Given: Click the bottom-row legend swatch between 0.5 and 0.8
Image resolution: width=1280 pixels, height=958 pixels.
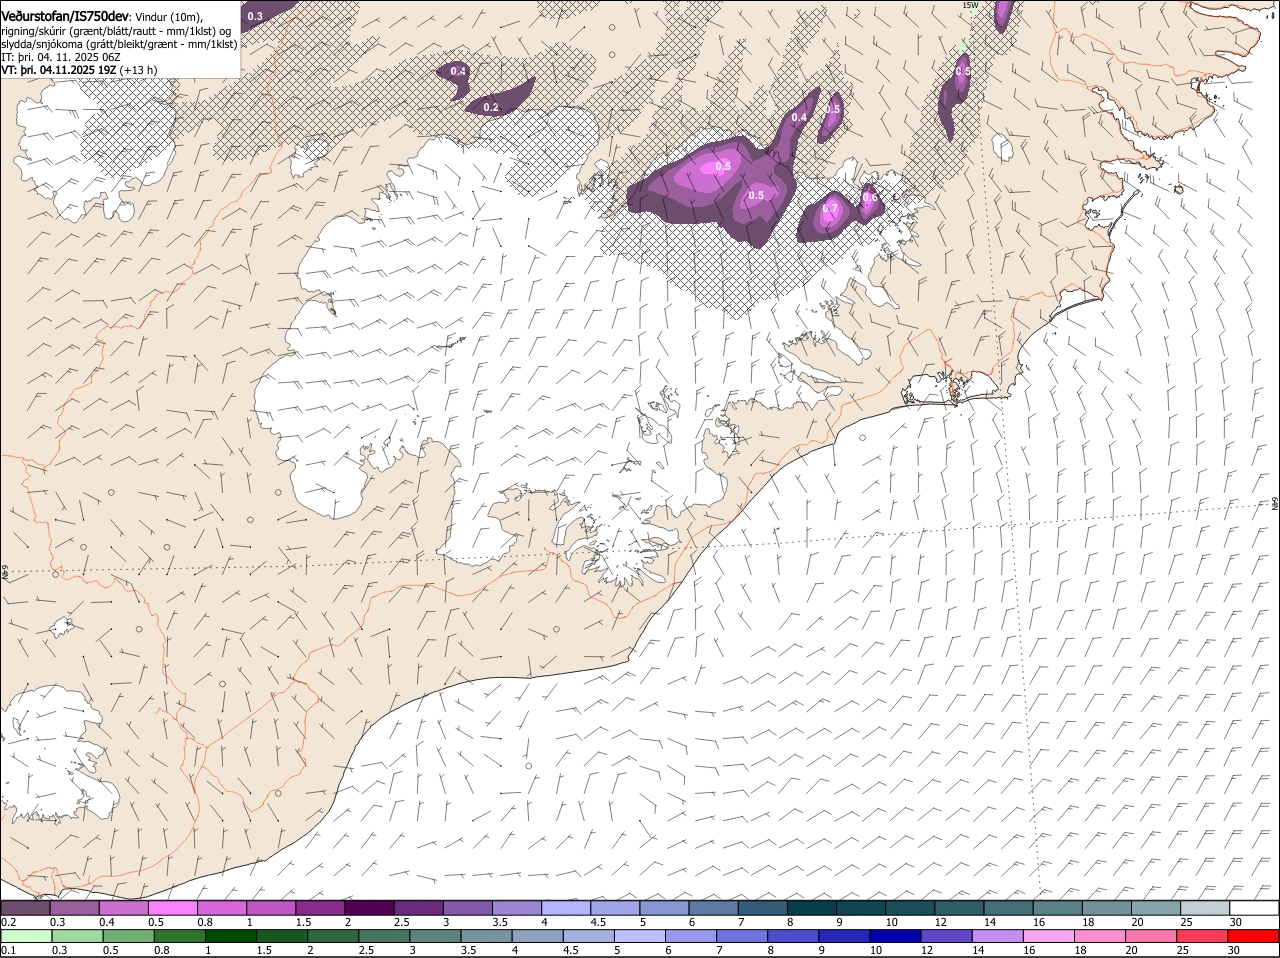Looking at the screenshot, I should [128, 936].
